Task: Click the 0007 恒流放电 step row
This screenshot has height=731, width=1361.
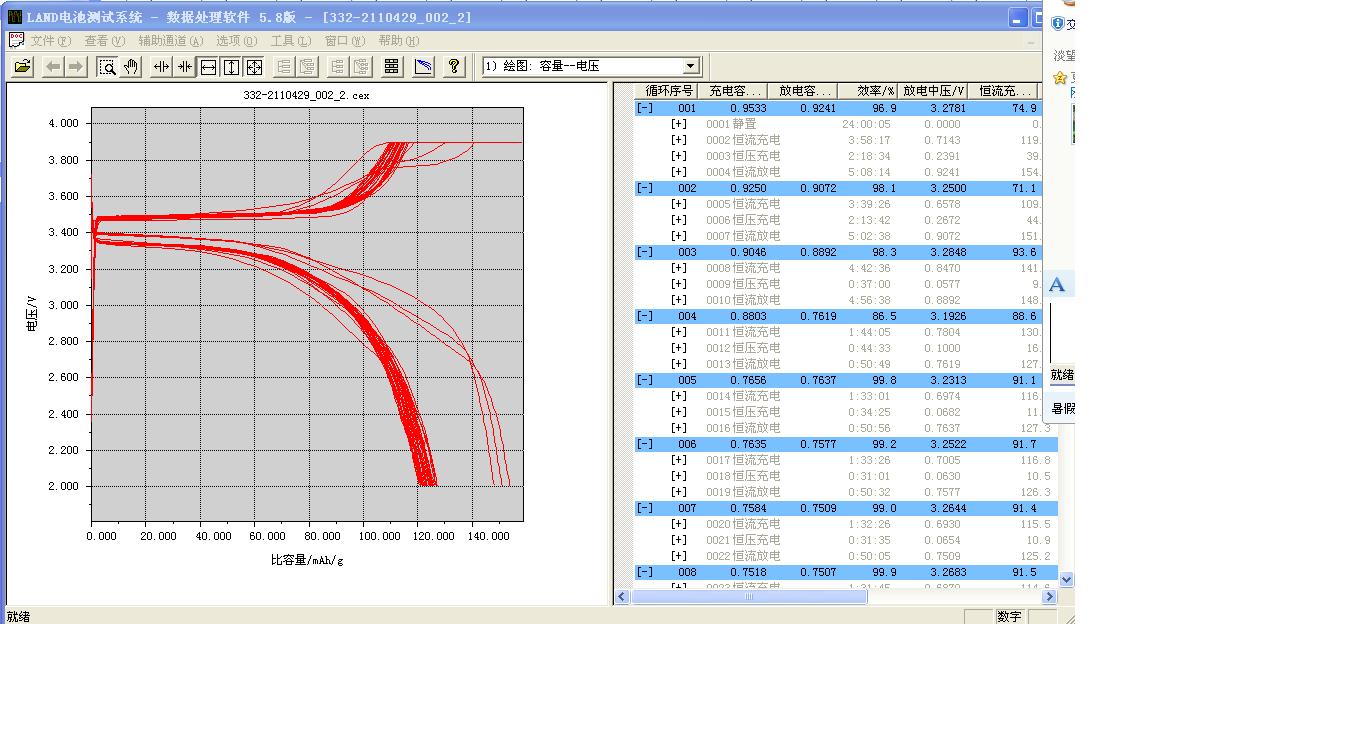Action: pos(838,236)
